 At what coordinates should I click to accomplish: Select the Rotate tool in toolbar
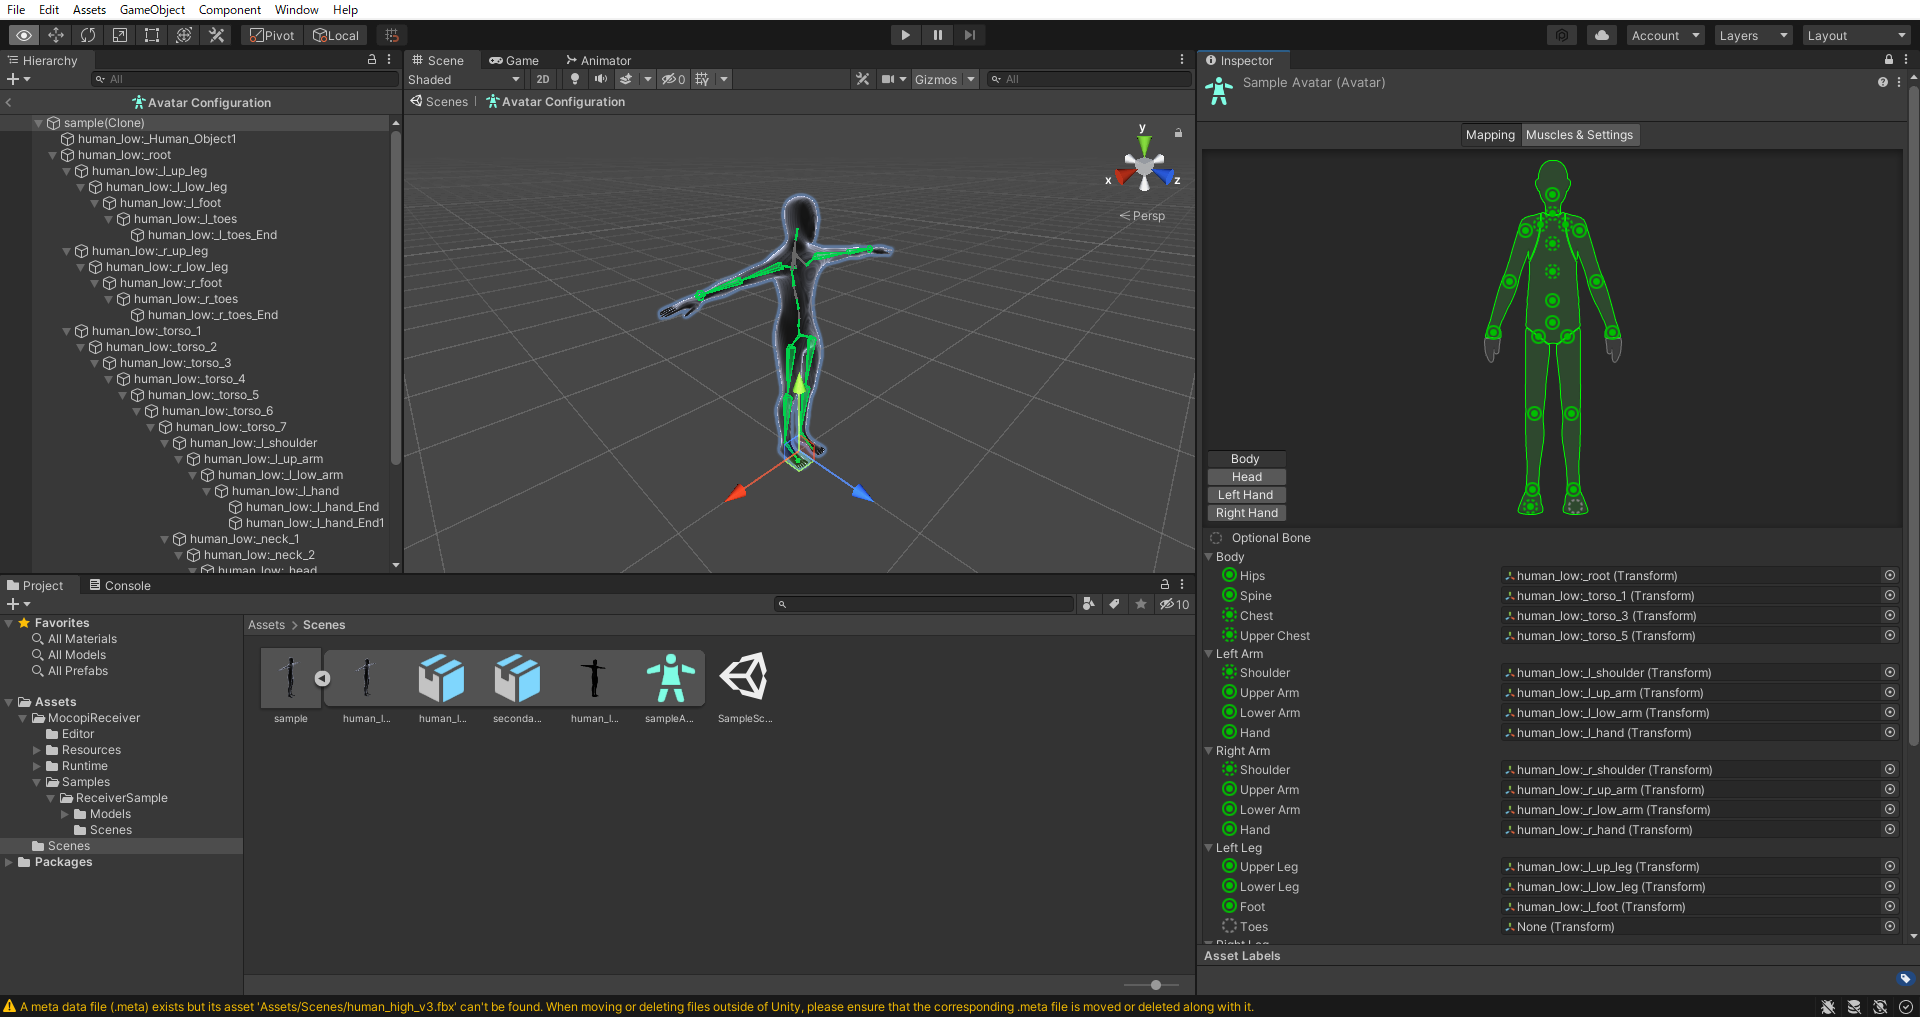click(x=88, y=35)
